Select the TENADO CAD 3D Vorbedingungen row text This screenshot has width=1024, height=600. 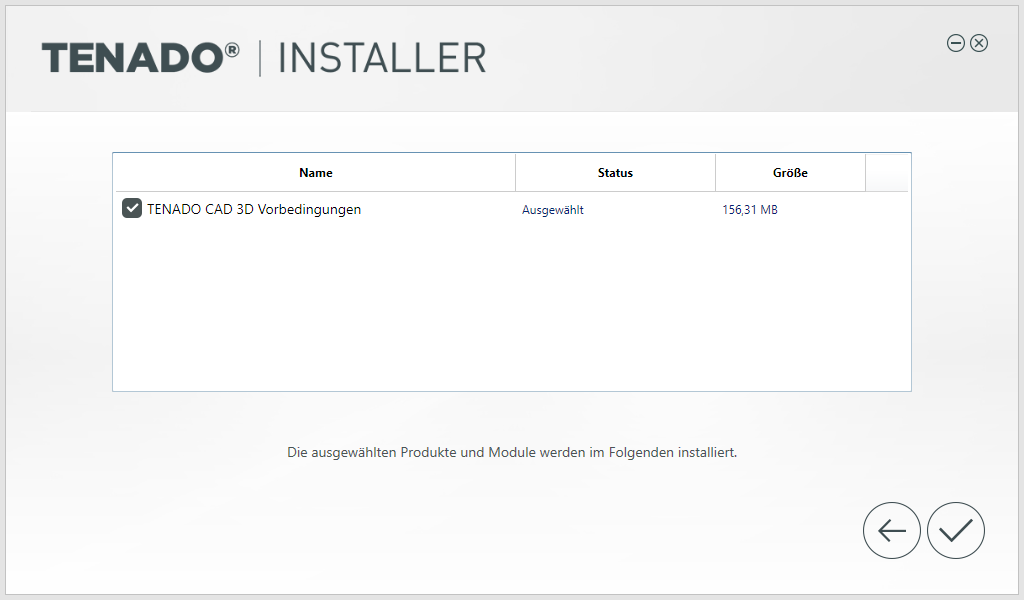coord(254,209)
